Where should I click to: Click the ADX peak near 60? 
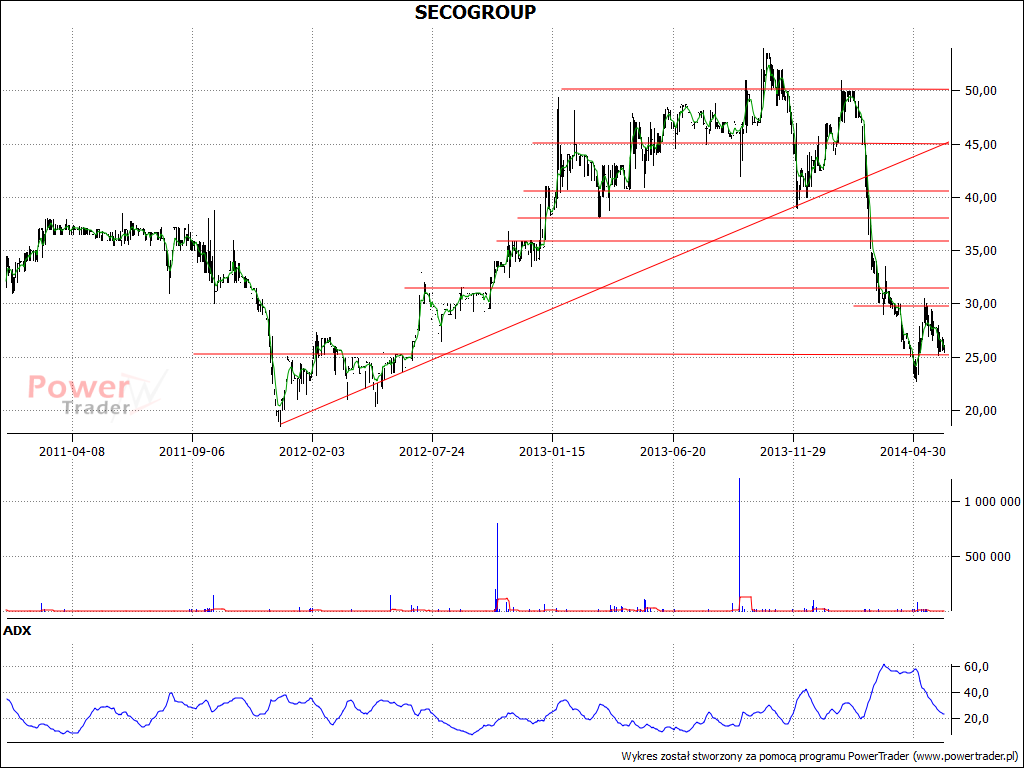coord(884,665)
